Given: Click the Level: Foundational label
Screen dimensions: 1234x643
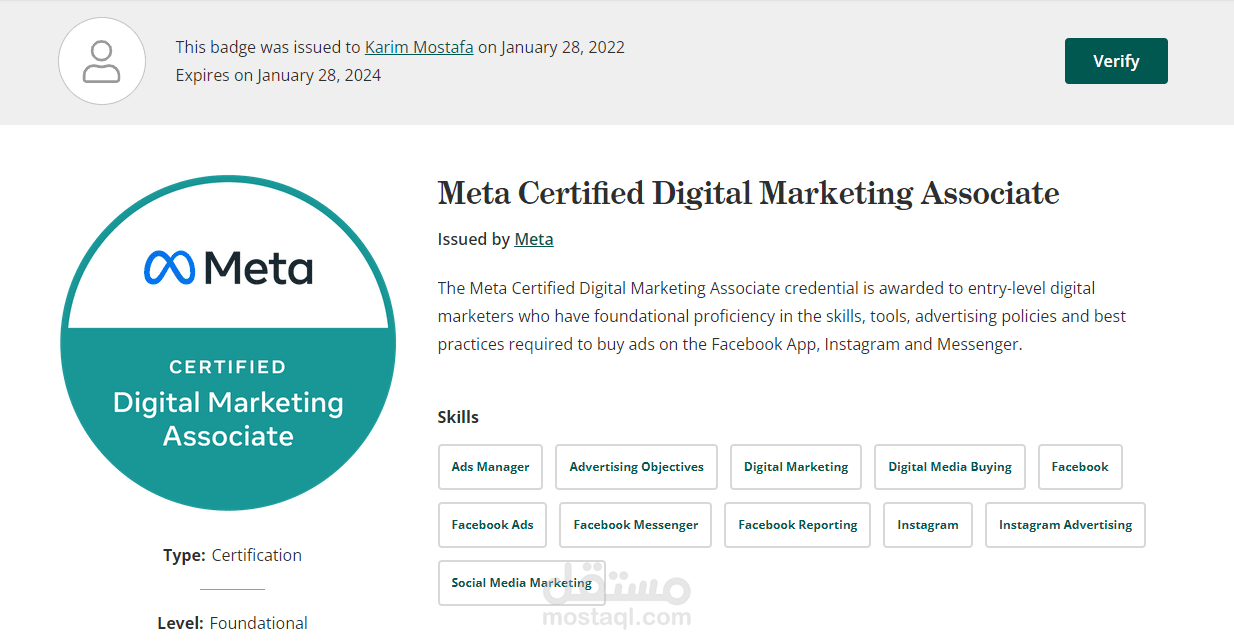Looking at the screenshot, I should click(x=232, y=623).
